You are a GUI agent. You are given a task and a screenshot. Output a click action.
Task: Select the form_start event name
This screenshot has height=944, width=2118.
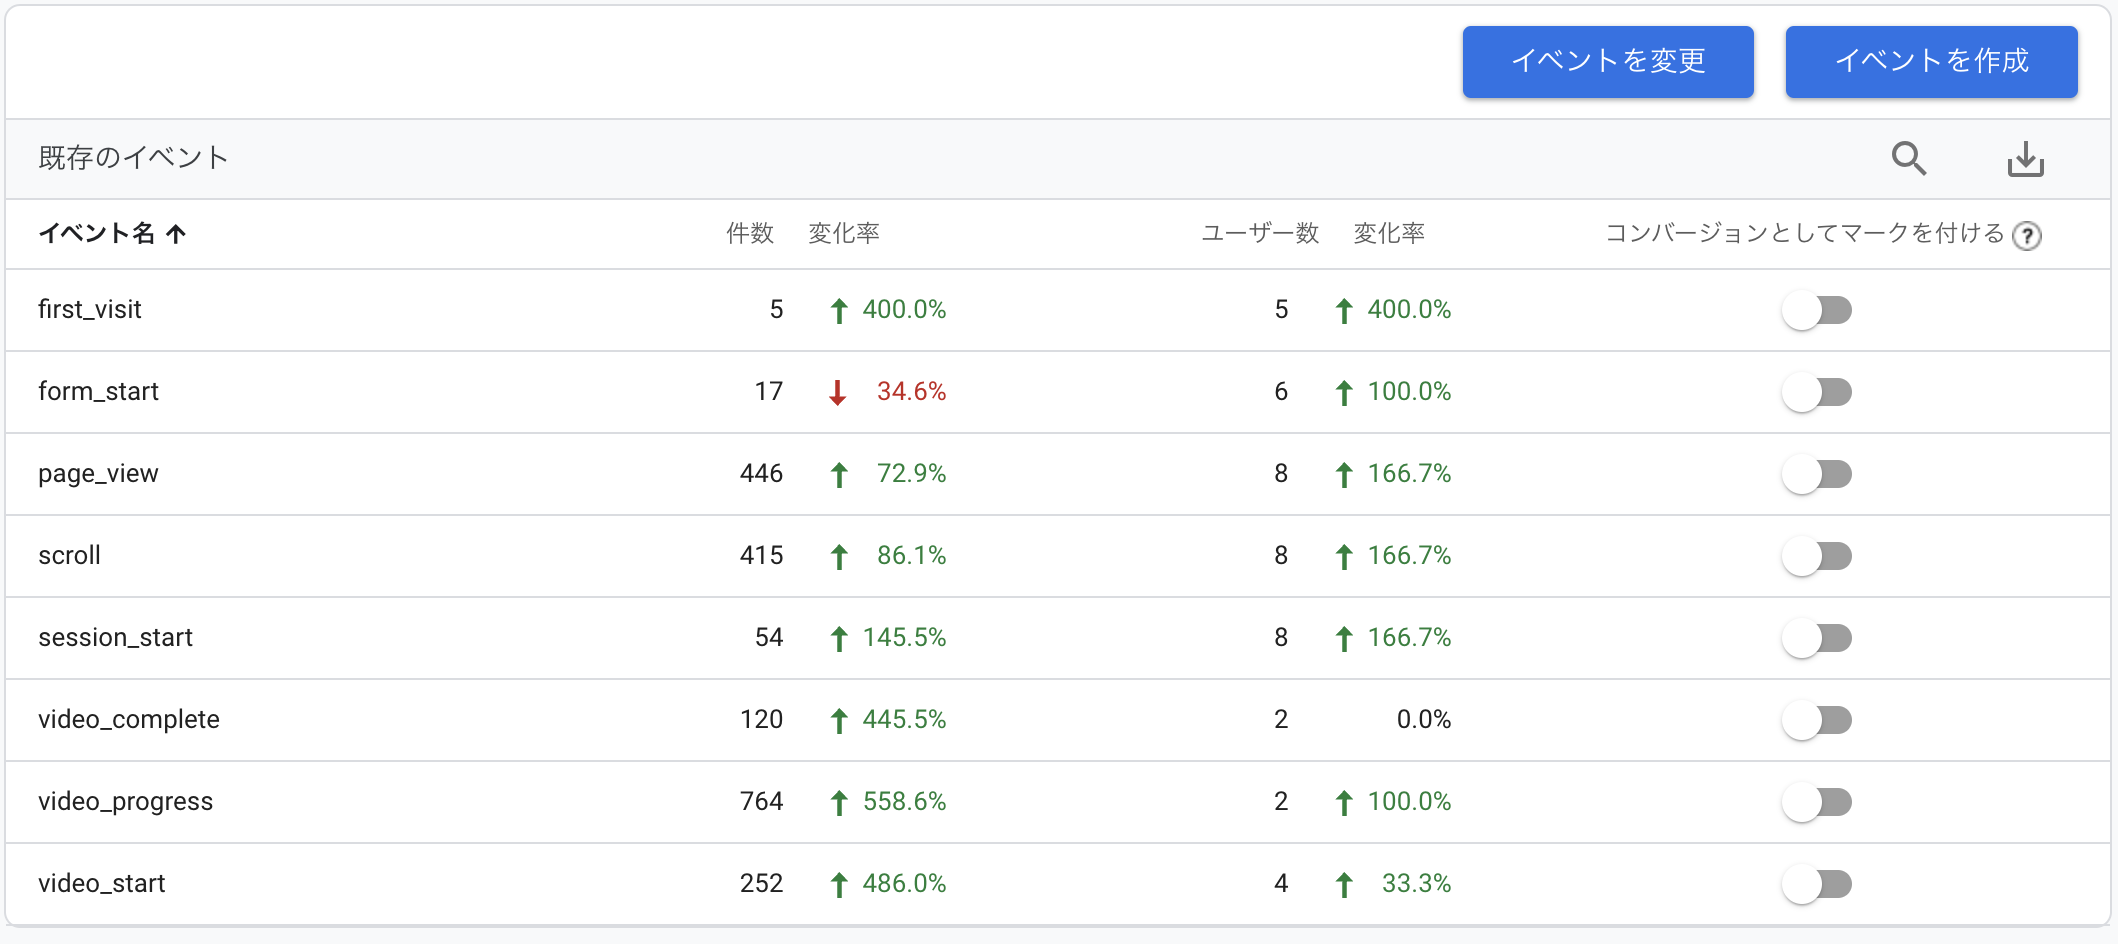tap(98, 392)
